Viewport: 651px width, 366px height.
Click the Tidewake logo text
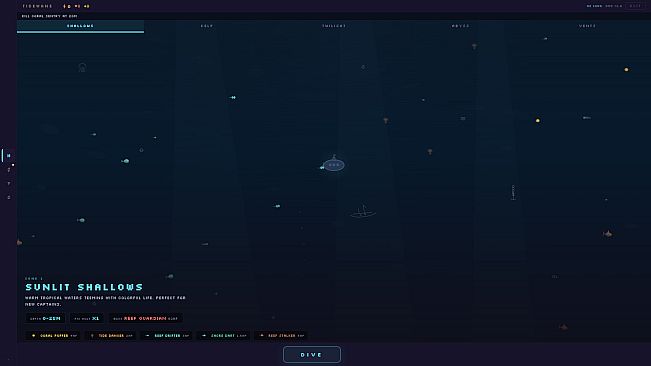click(x=37, y=6)
